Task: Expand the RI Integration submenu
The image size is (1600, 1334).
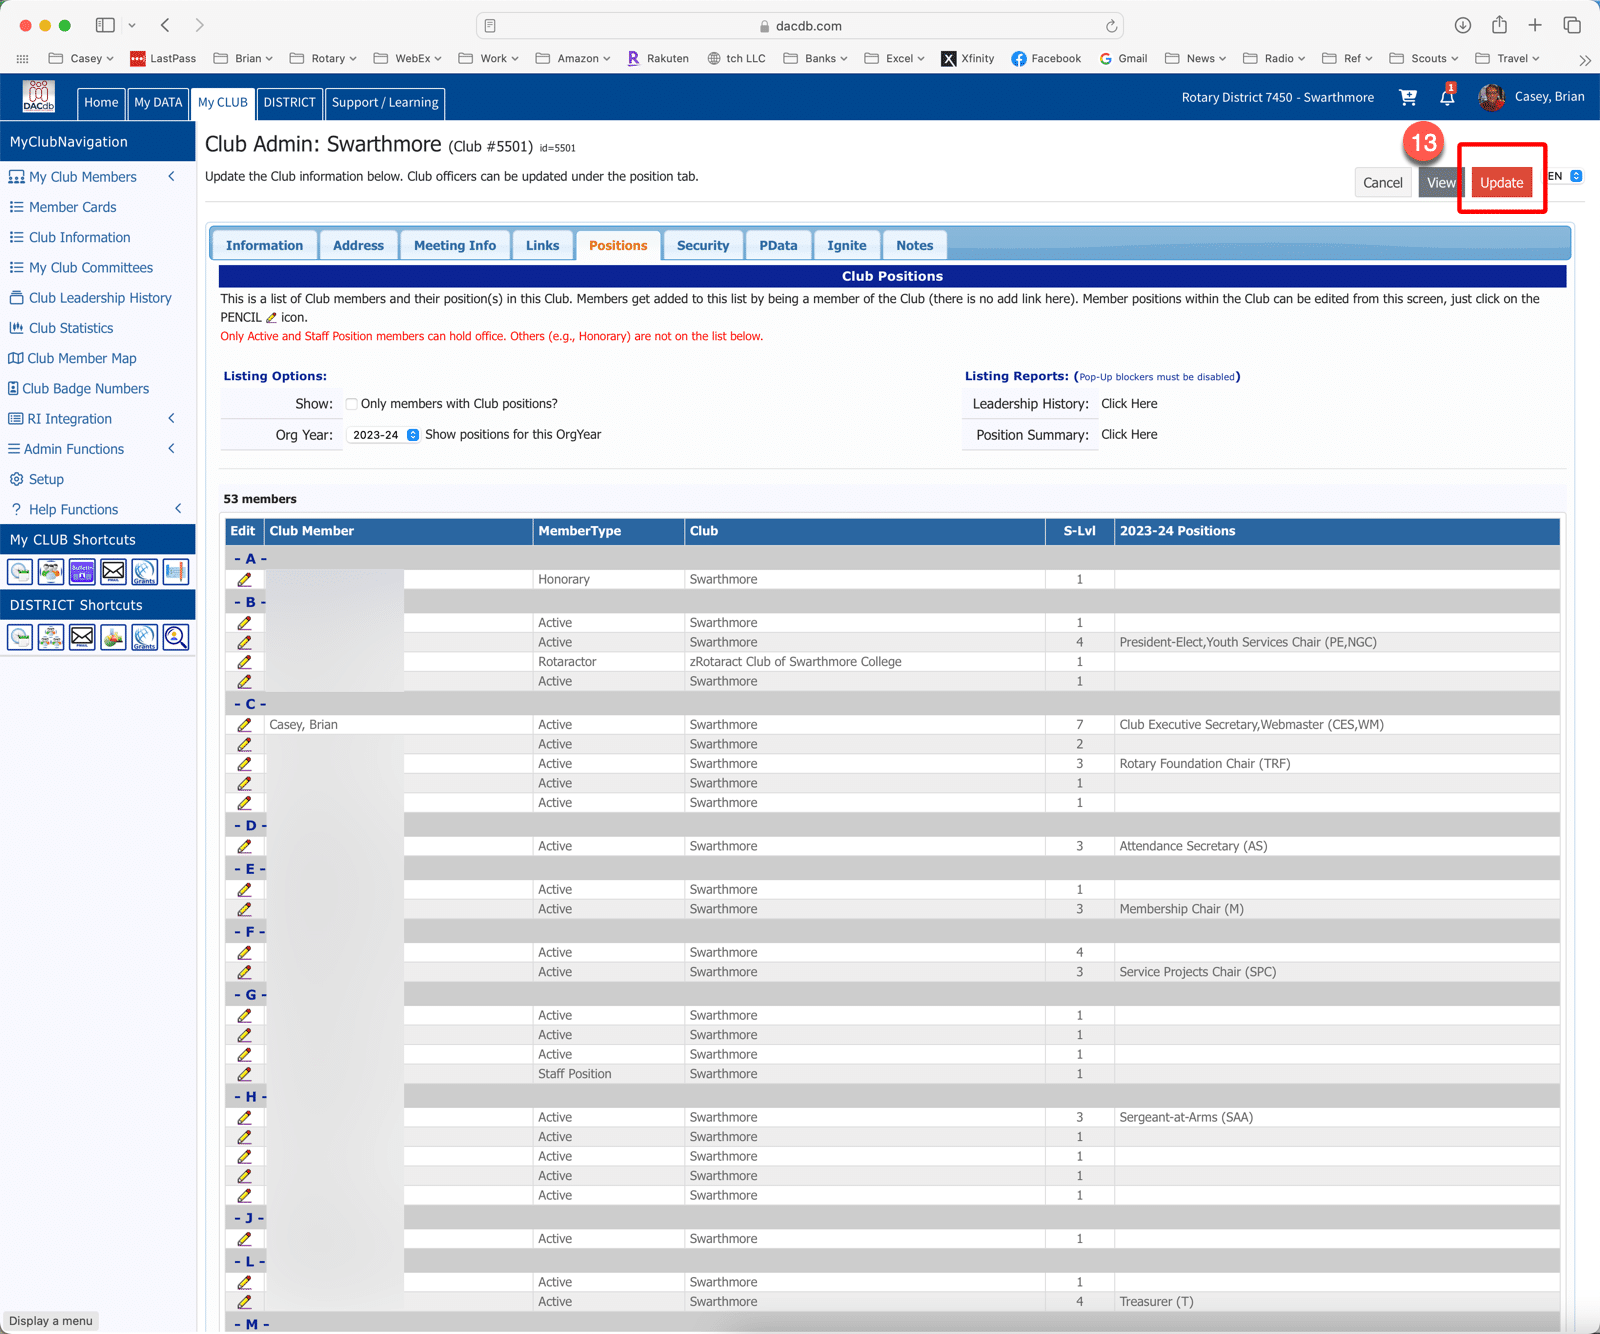Action: pyautogui.click(x=172, y=419)
